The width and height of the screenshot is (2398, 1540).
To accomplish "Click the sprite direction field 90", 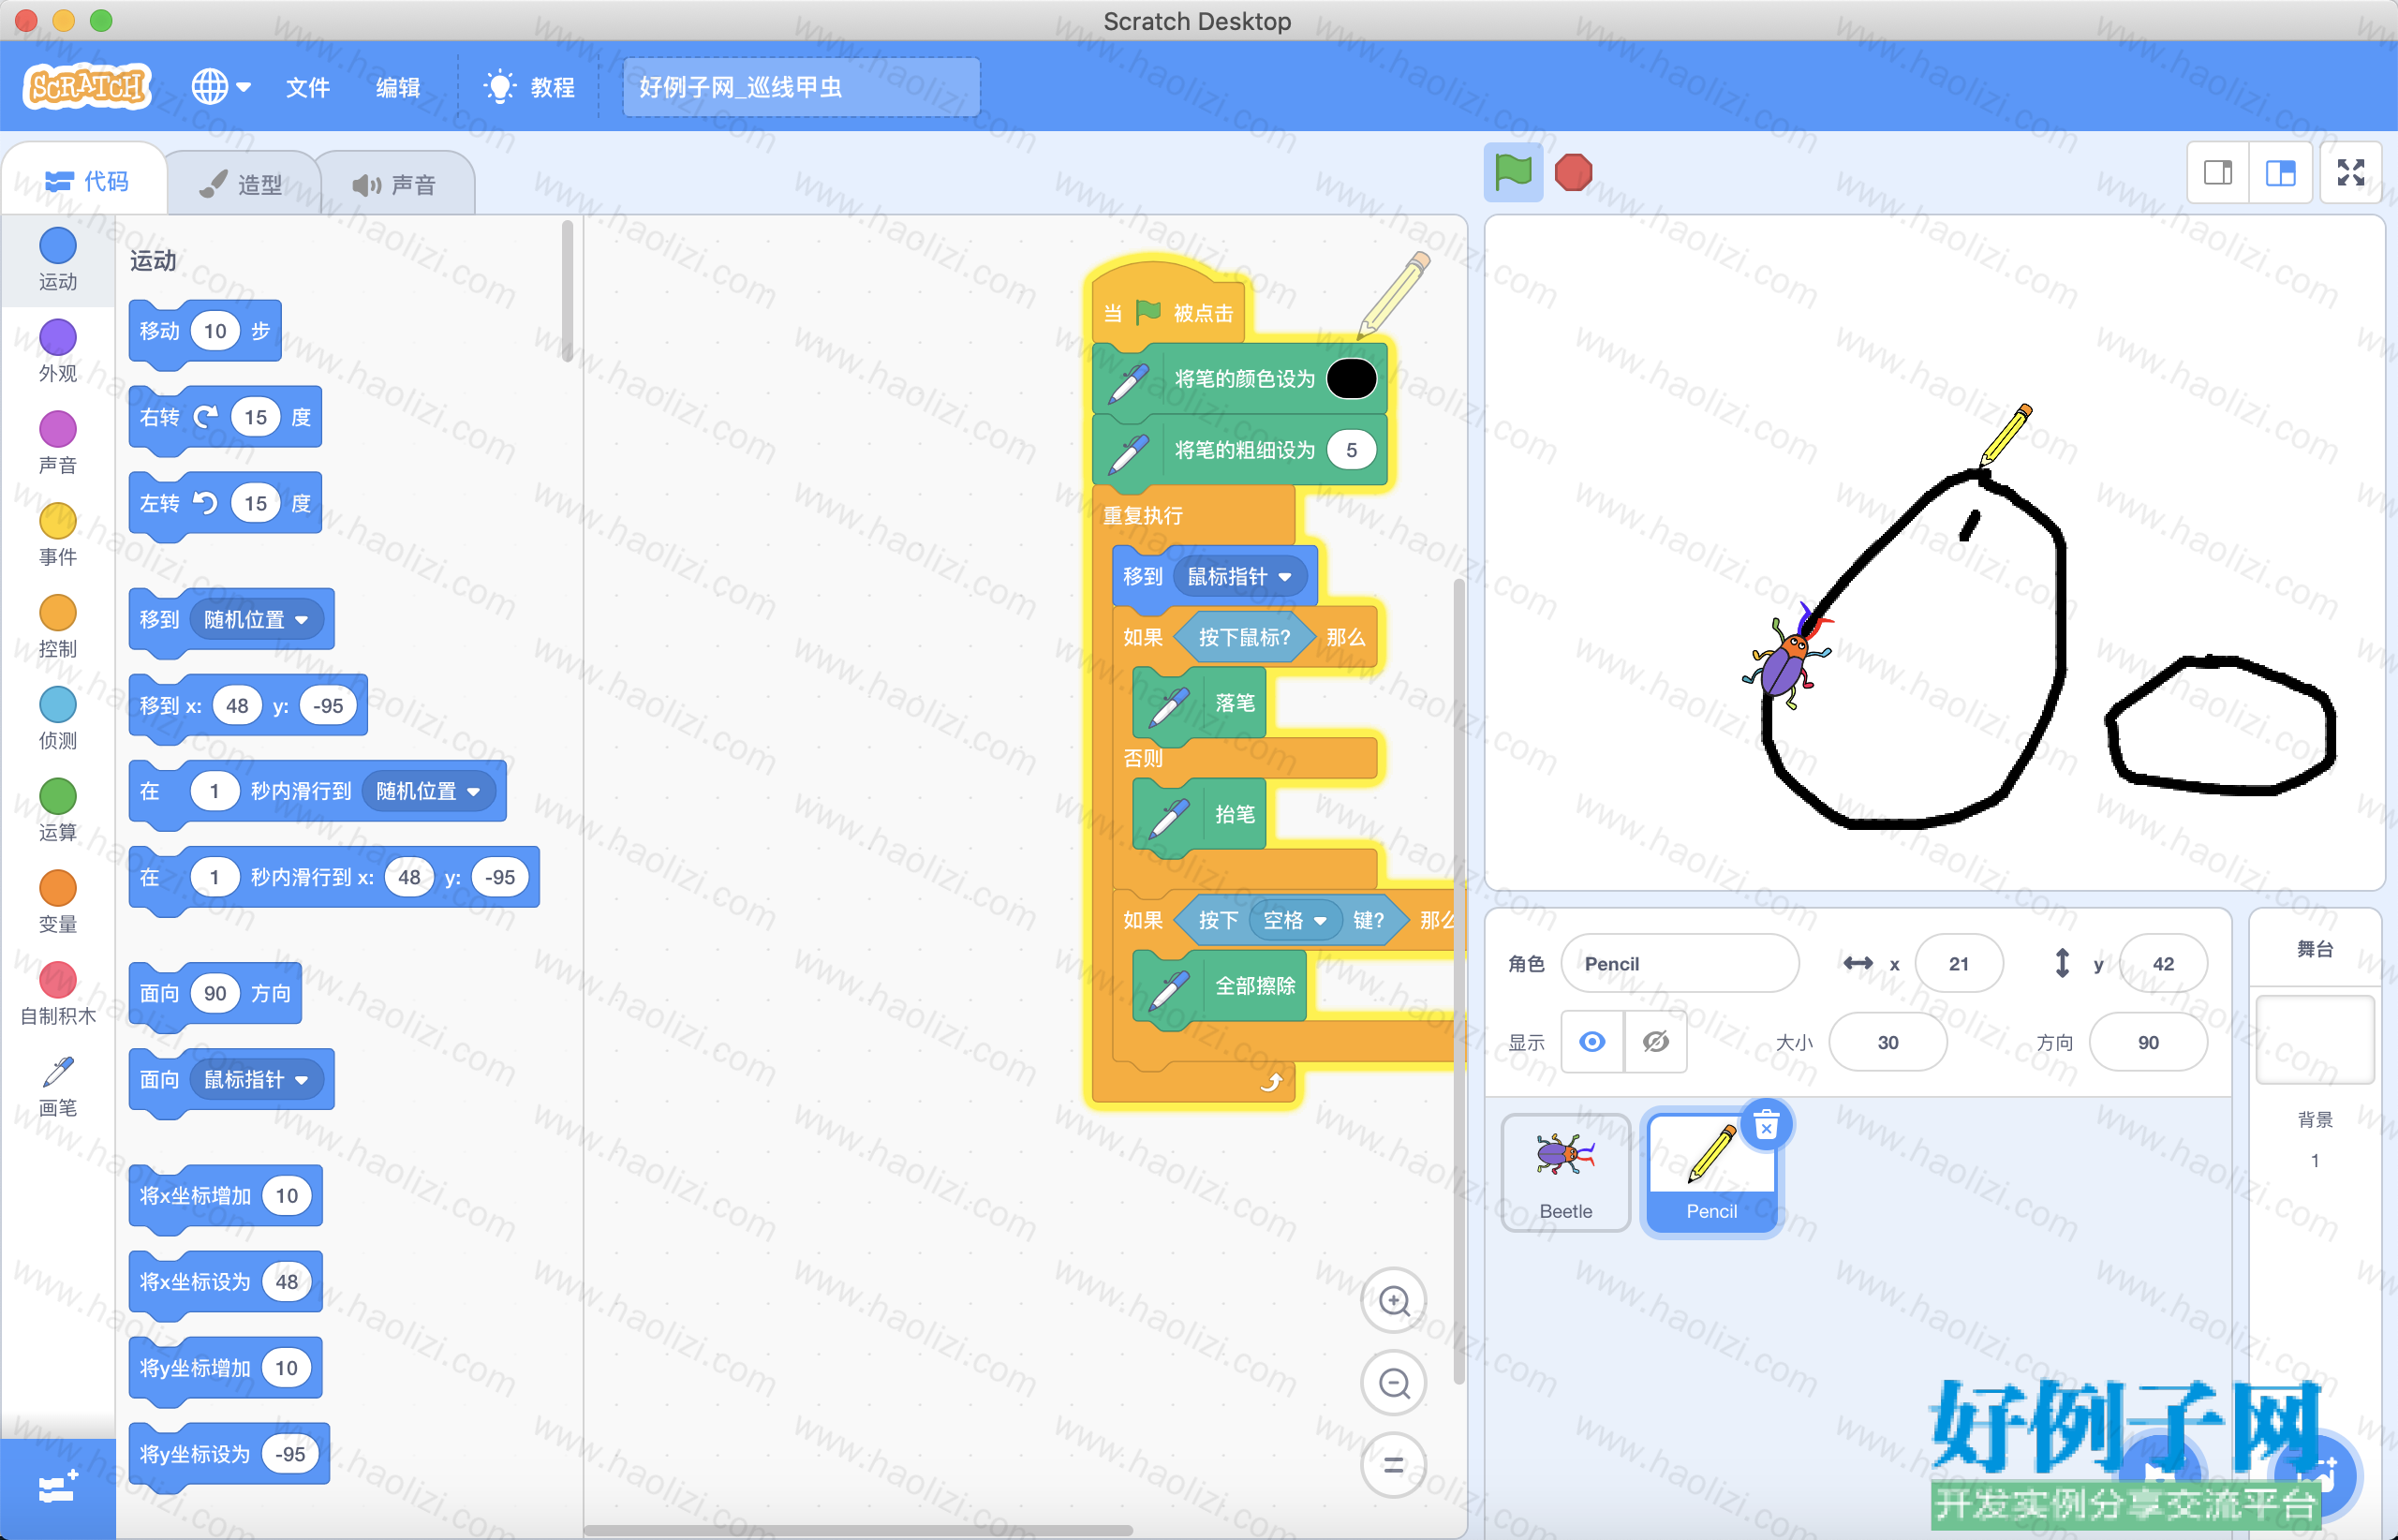I will click(x=2148, y=1042).
